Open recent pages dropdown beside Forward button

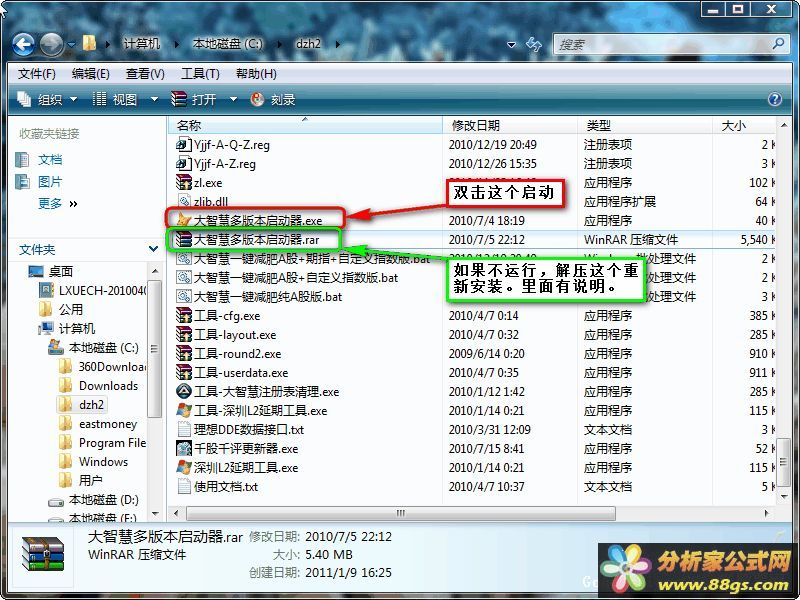[x=71, y=44]
